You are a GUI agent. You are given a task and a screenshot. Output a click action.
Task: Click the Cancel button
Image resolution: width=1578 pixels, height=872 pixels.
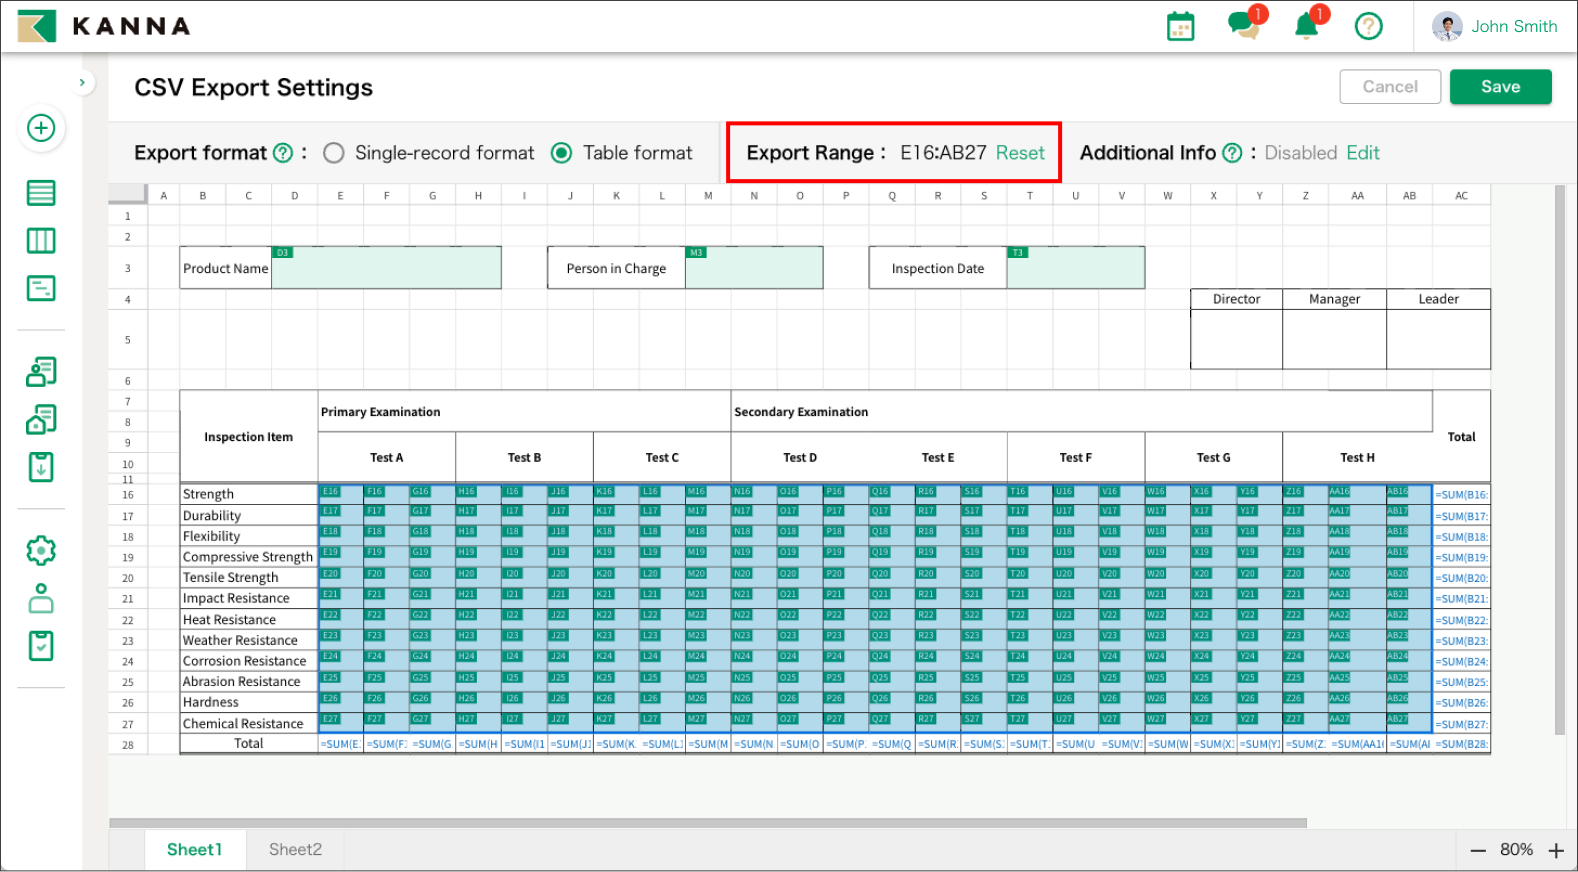tap(1389, 87)
